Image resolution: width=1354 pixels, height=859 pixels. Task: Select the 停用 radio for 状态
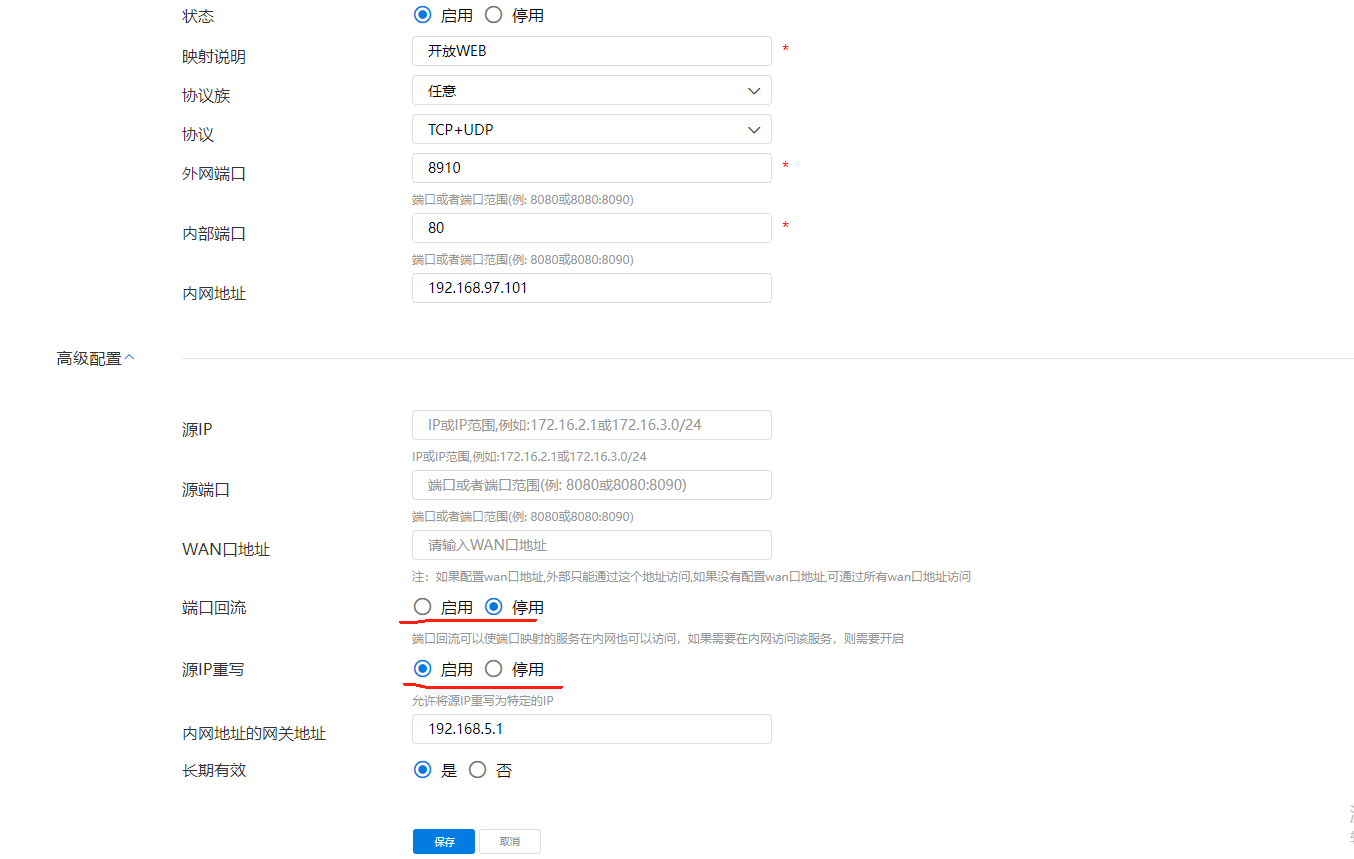(494, 15)
